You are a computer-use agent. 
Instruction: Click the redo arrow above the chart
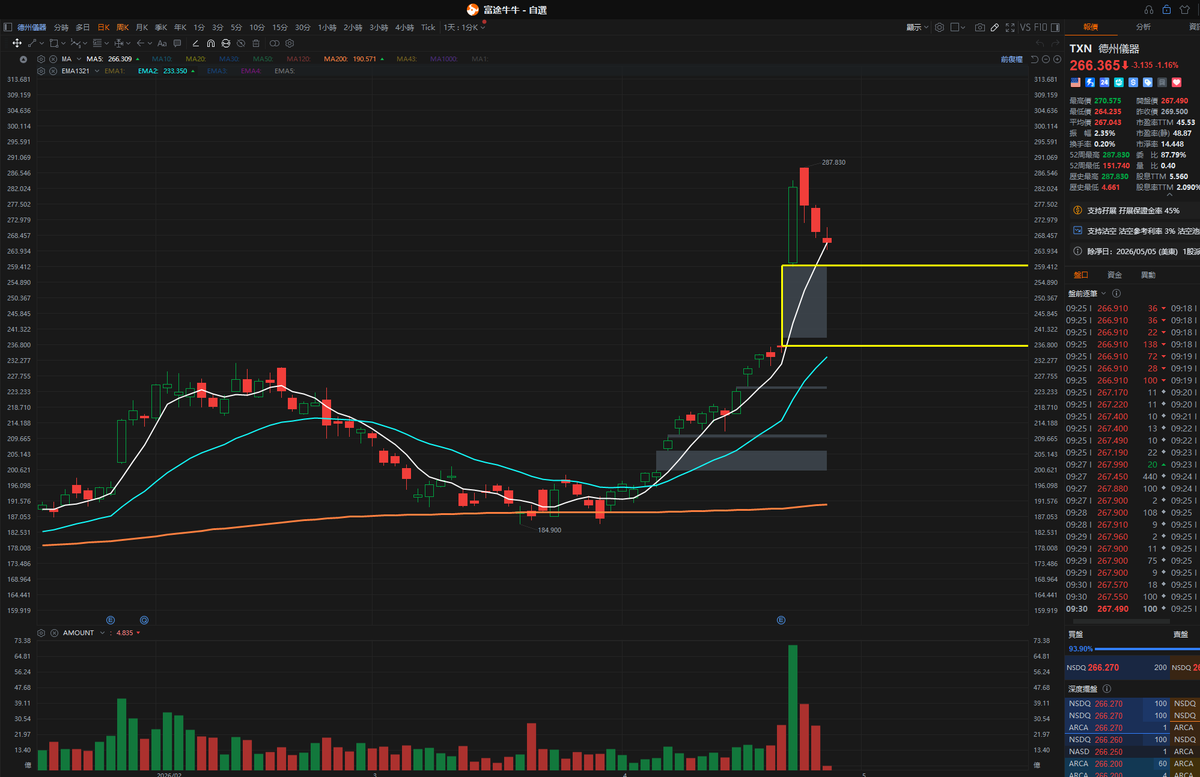click(1055, 43)
